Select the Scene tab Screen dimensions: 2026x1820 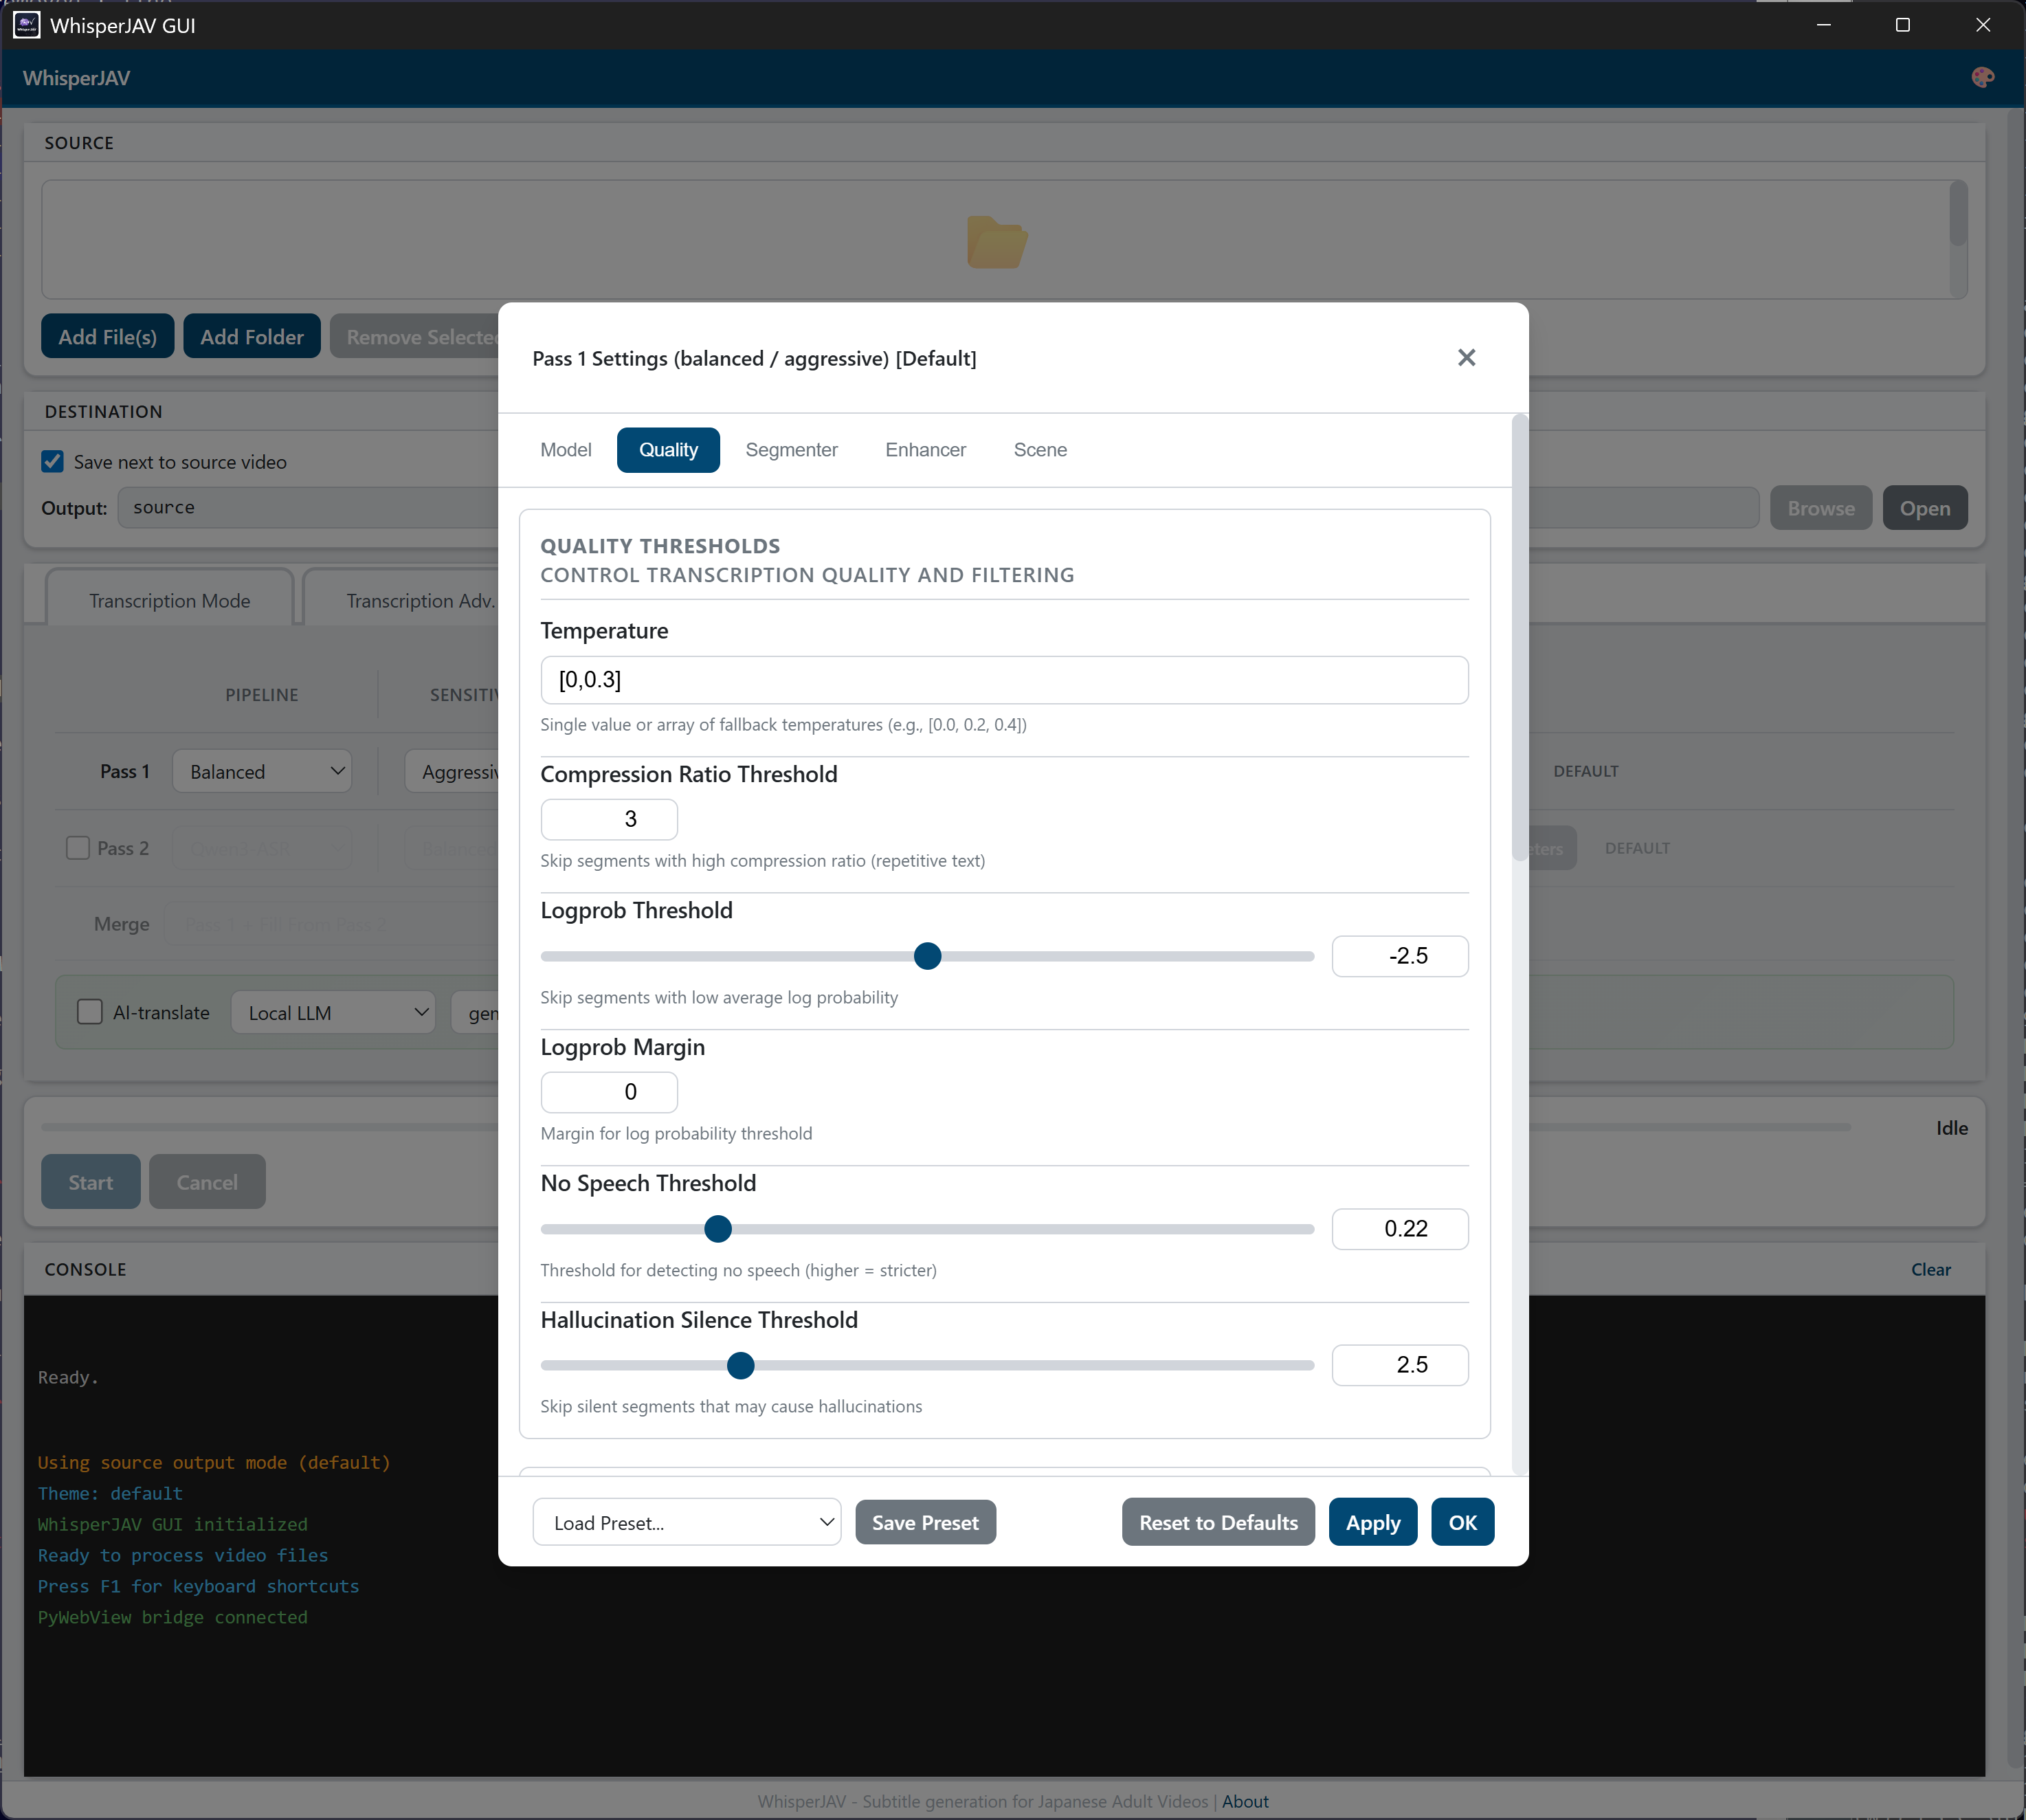click(x=1040, y=450)
